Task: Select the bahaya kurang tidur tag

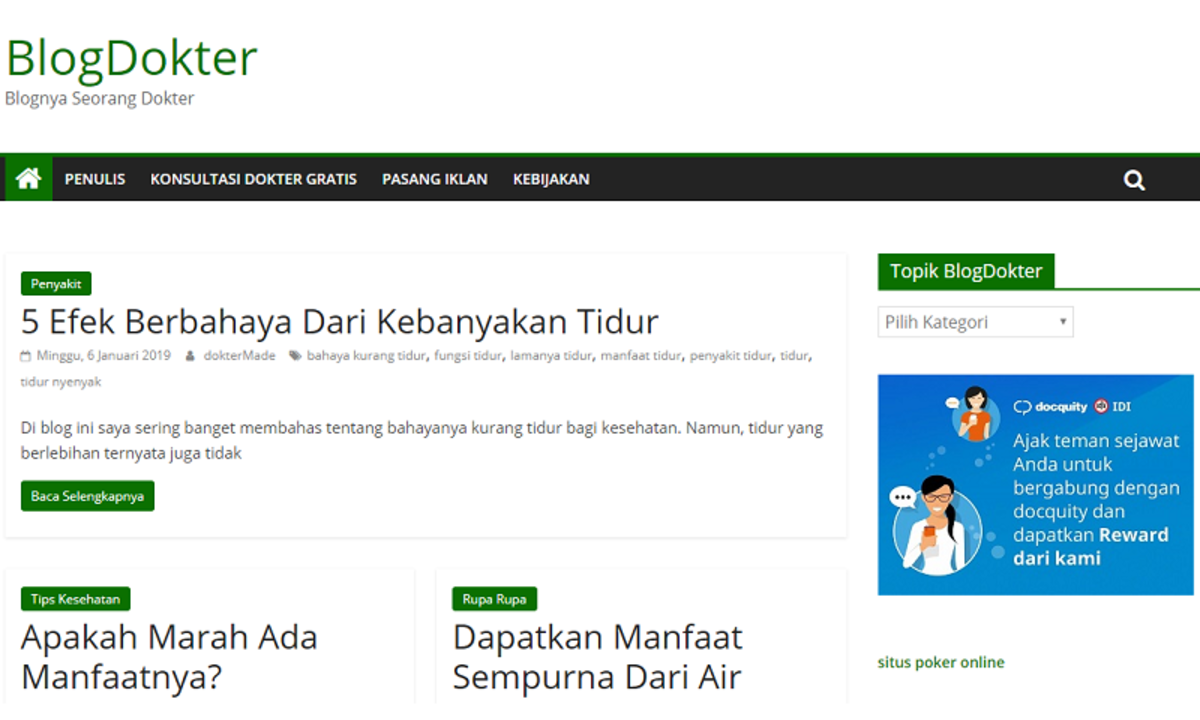Action: [365, 355]
